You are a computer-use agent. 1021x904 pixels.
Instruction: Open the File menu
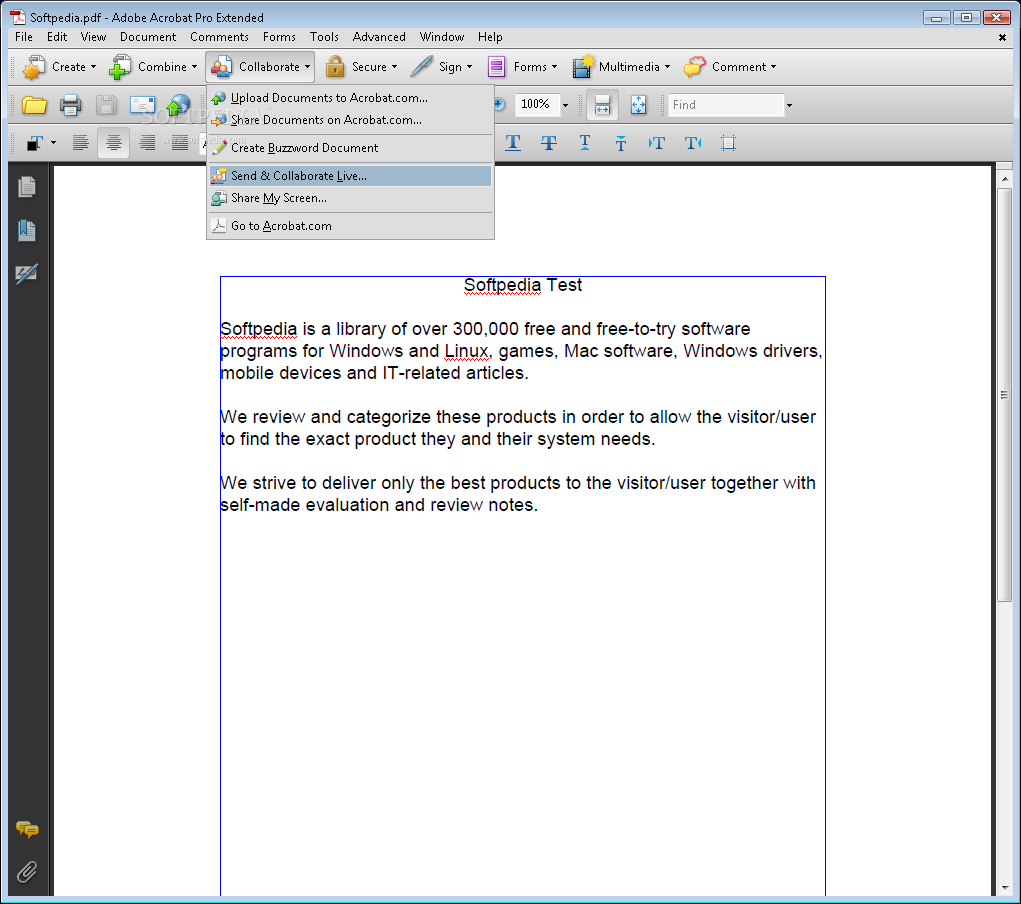click(23, 37)
